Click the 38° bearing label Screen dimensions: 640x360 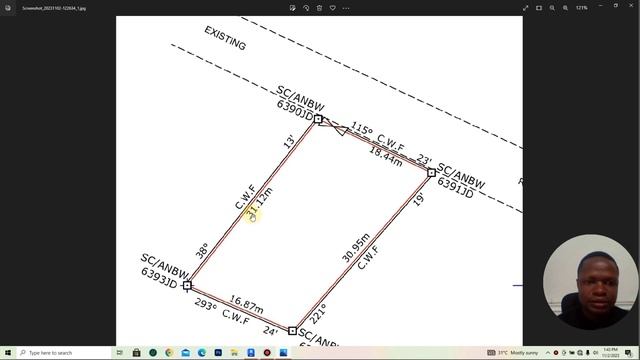pyautogui.click(x=202, y=251)
